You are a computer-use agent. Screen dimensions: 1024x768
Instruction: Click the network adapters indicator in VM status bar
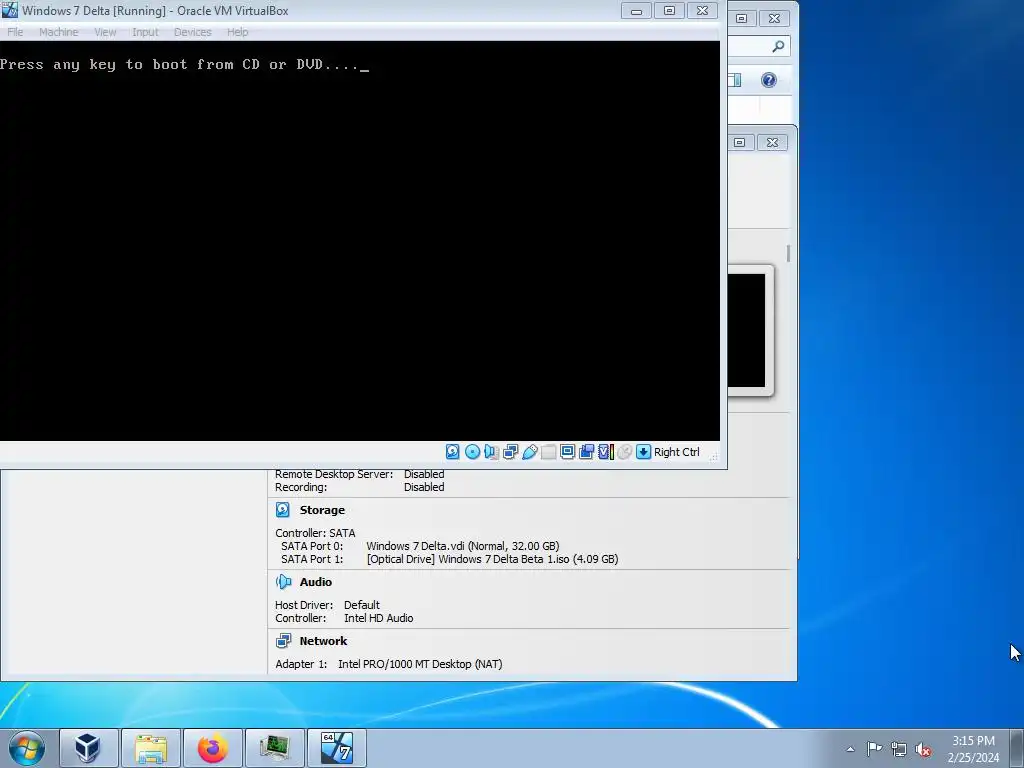pyautogui.click(x=511, y=452)
